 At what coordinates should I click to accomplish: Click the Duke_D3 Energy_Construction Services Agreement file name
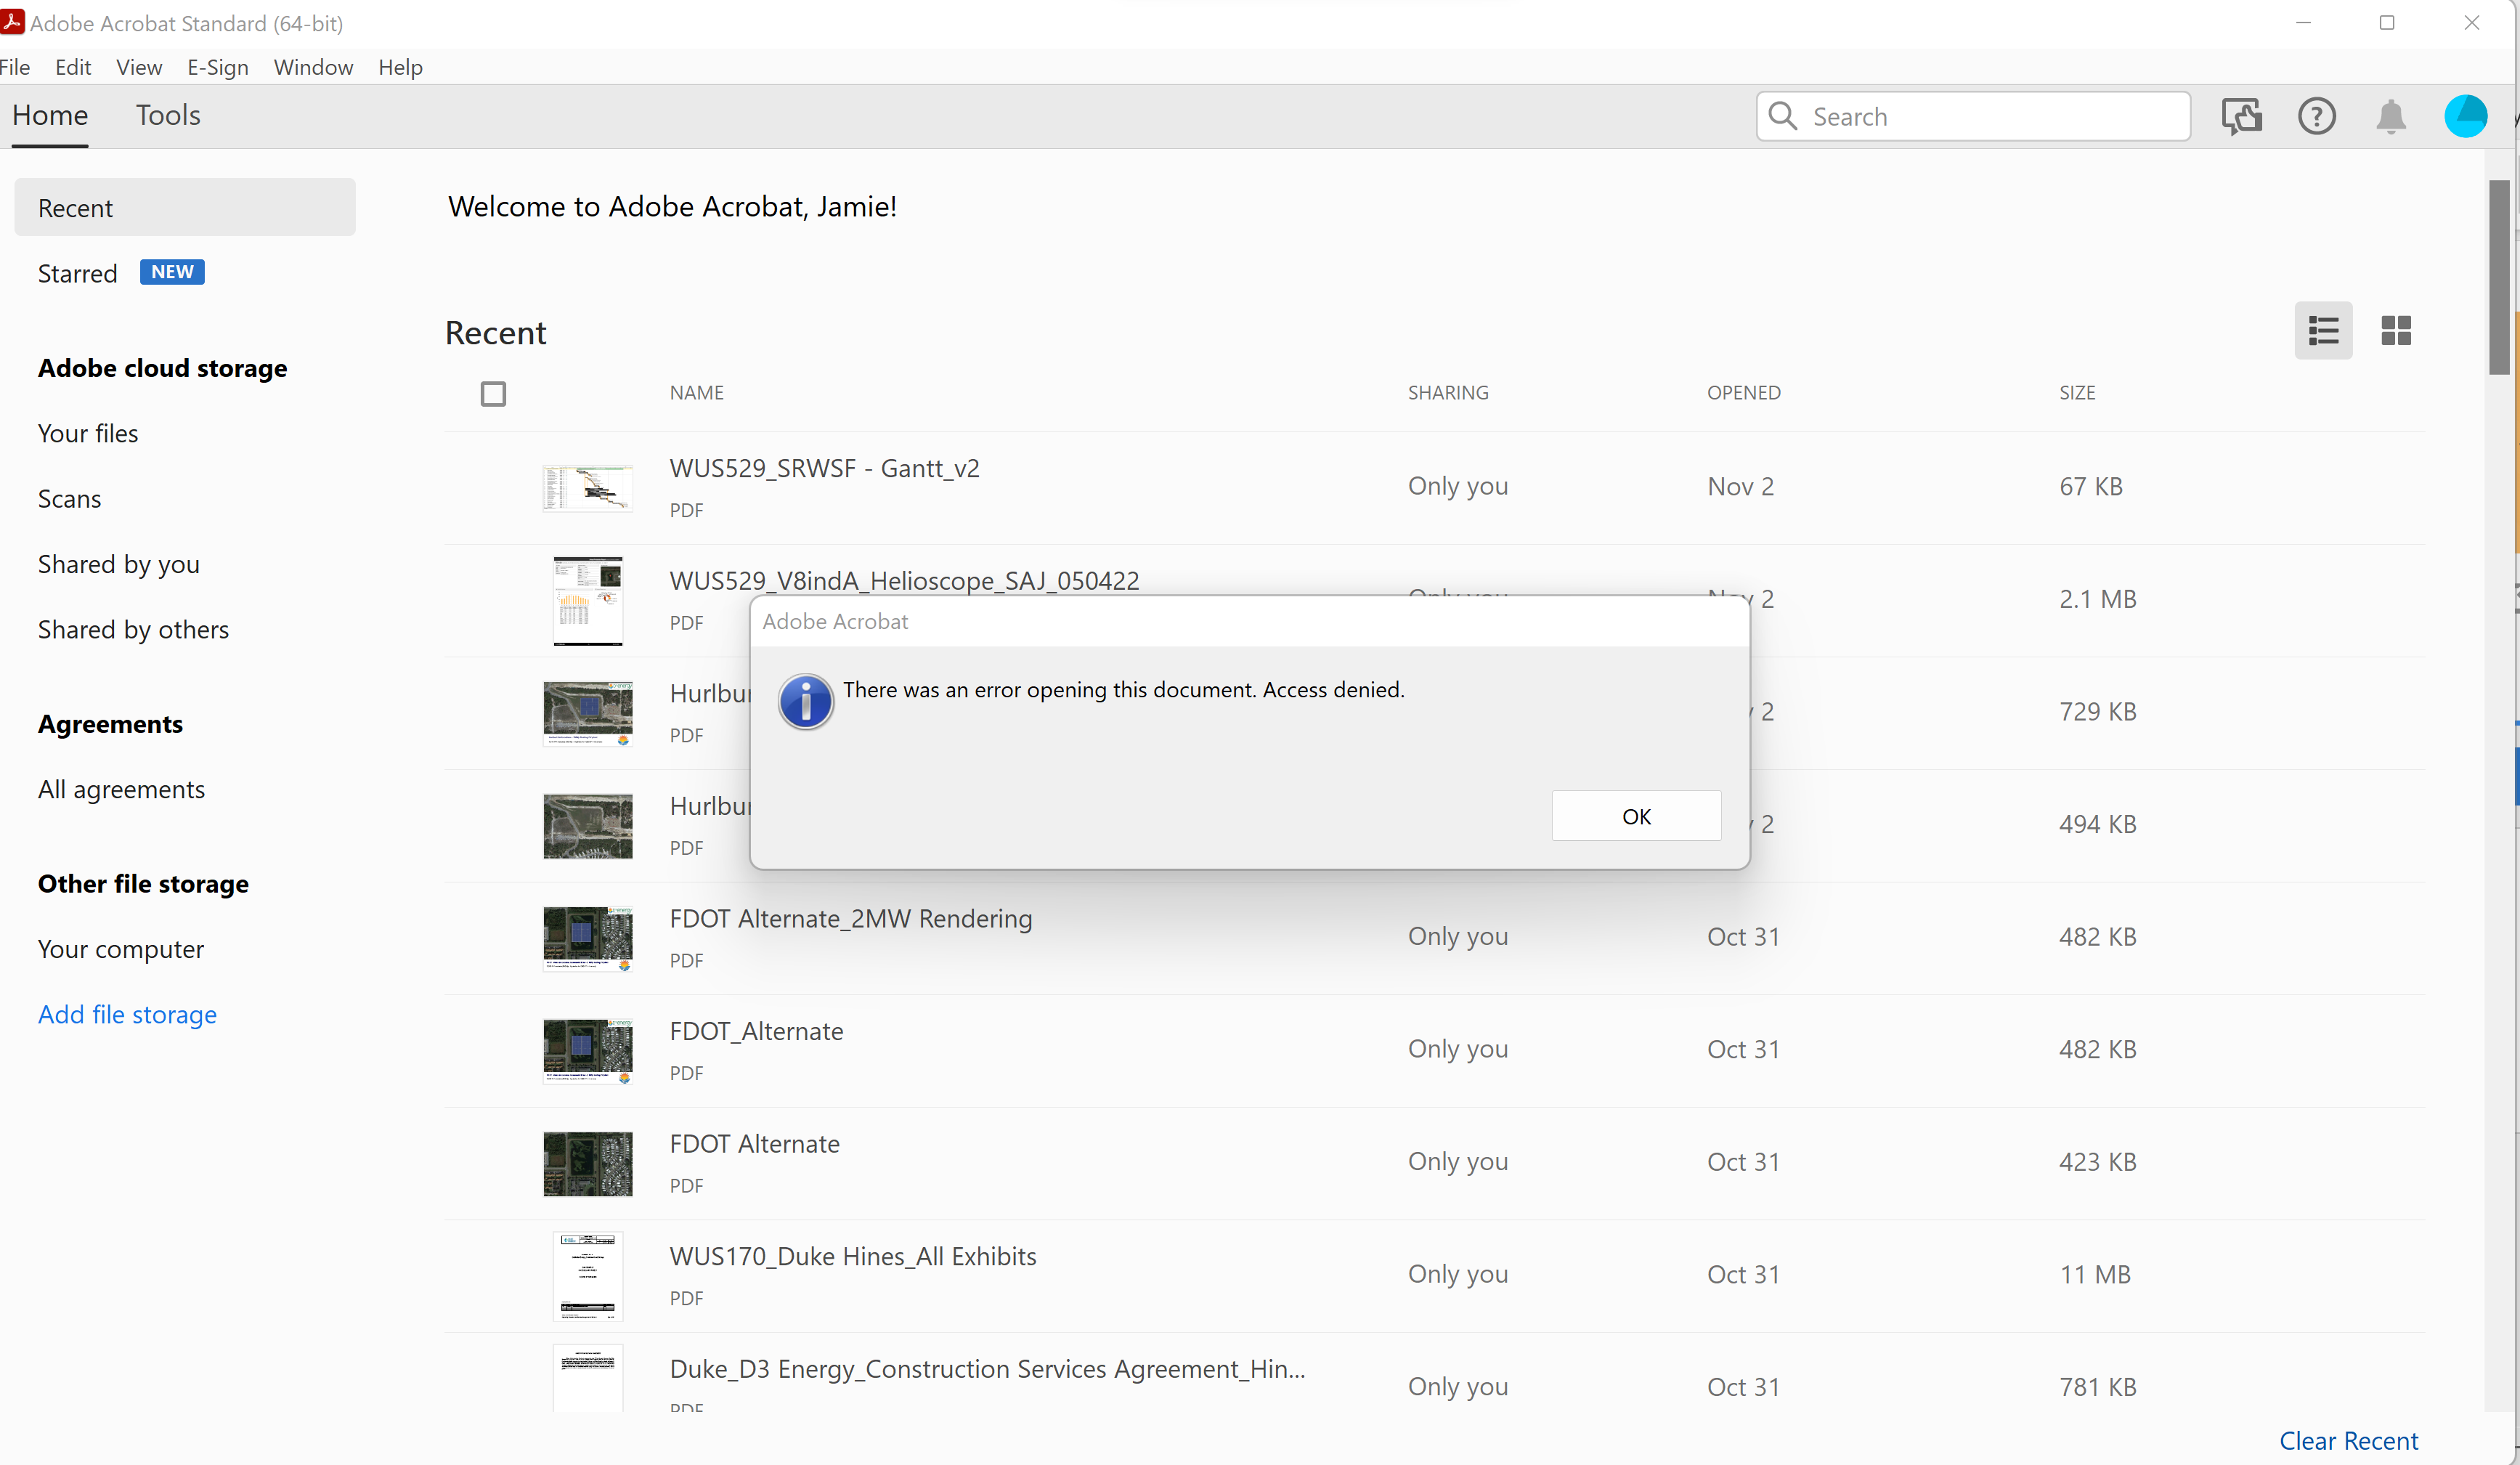click(x=987, y=1369)
